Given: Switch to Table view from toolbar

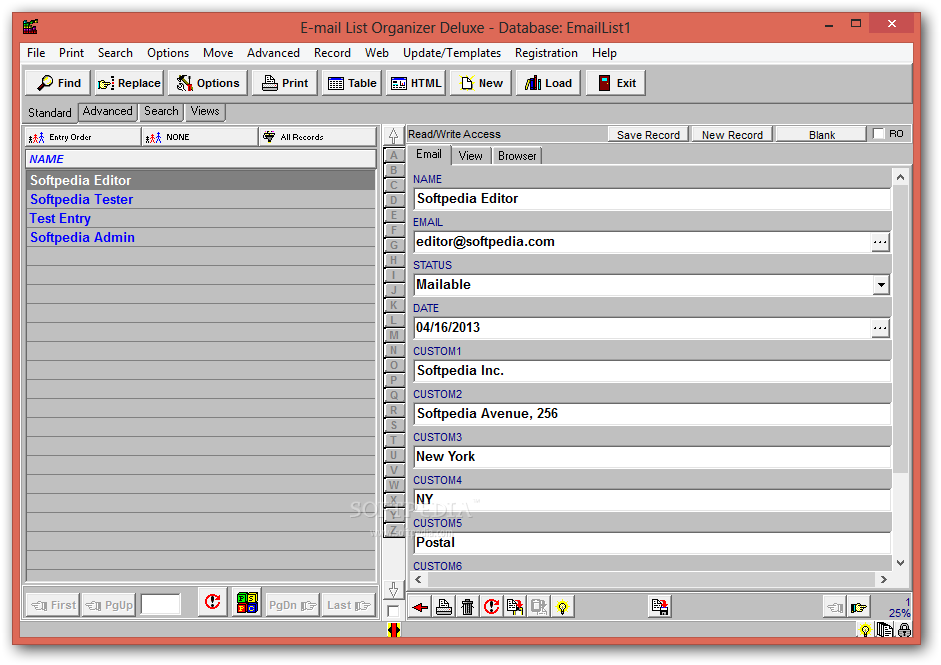Looking at the screenshot, I should pyautogui.click(x=352, y=83).
